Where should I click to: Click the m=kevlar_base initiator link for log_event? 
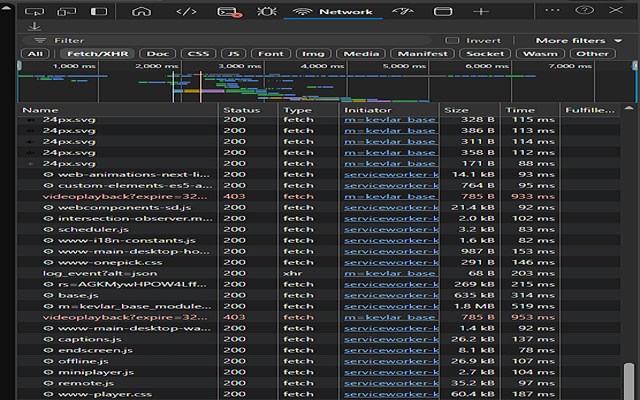[390, 273]
